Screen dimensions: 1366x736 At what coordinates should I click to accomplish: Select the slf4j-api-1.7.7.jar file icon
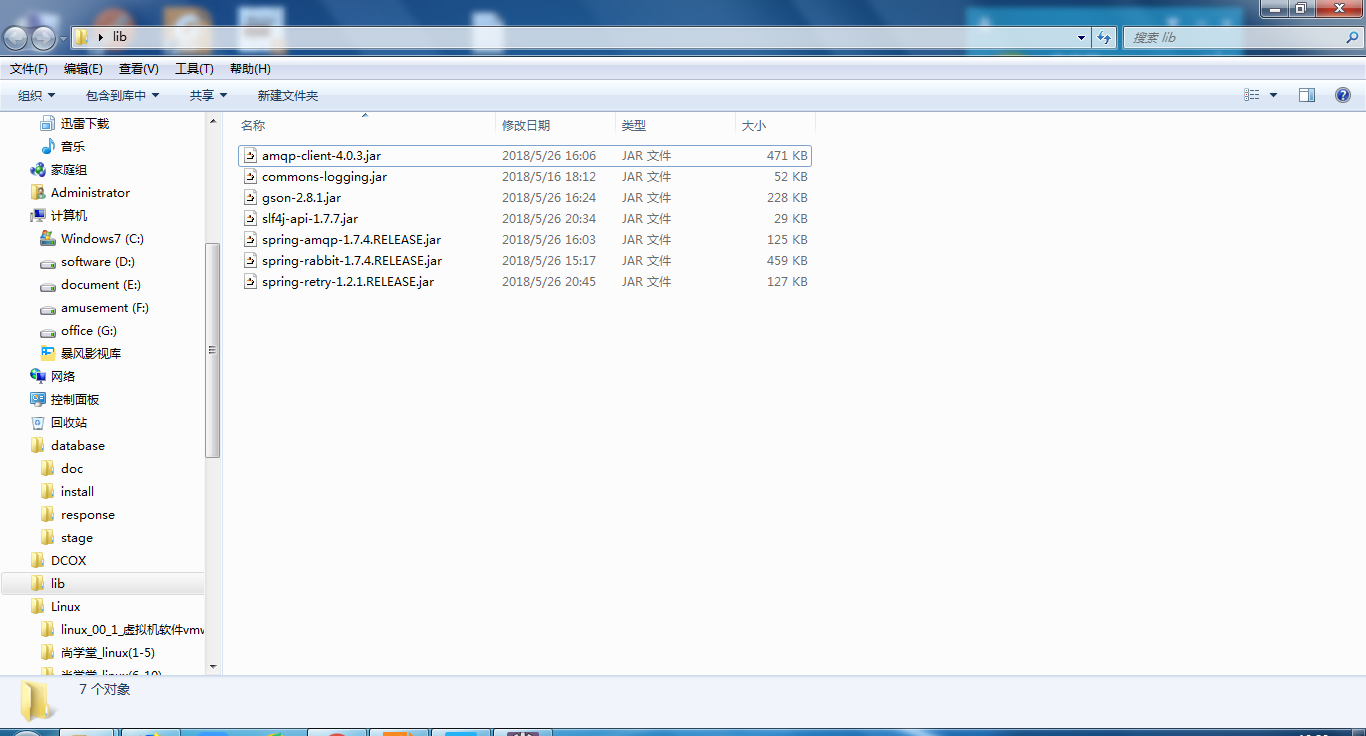click(x=251, y=219)
